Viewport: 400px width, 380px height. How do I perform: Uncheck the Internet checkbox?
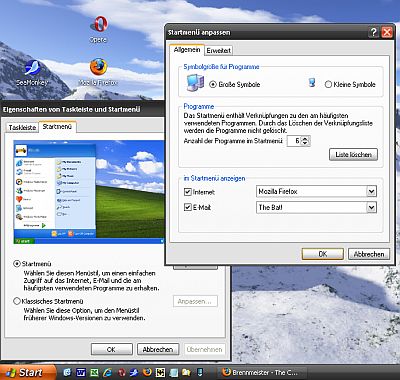188,192
